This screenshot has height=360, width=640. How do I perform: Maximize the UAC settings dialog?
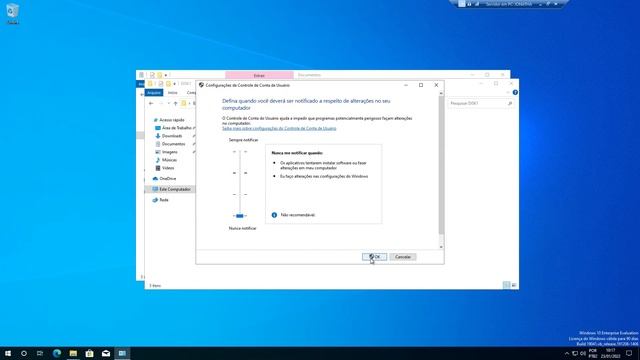[421, 85]
